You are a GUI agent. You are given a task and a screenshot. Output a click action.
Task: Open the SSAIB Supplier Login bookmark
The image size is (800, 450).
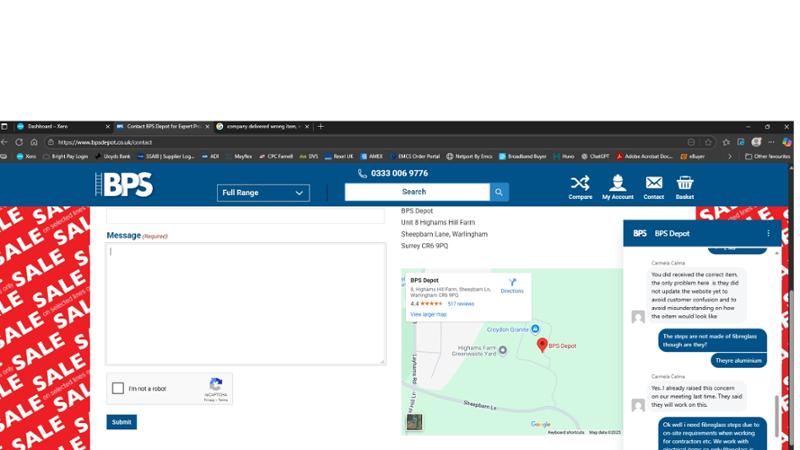pyautogui.click(x=166, y=157)
